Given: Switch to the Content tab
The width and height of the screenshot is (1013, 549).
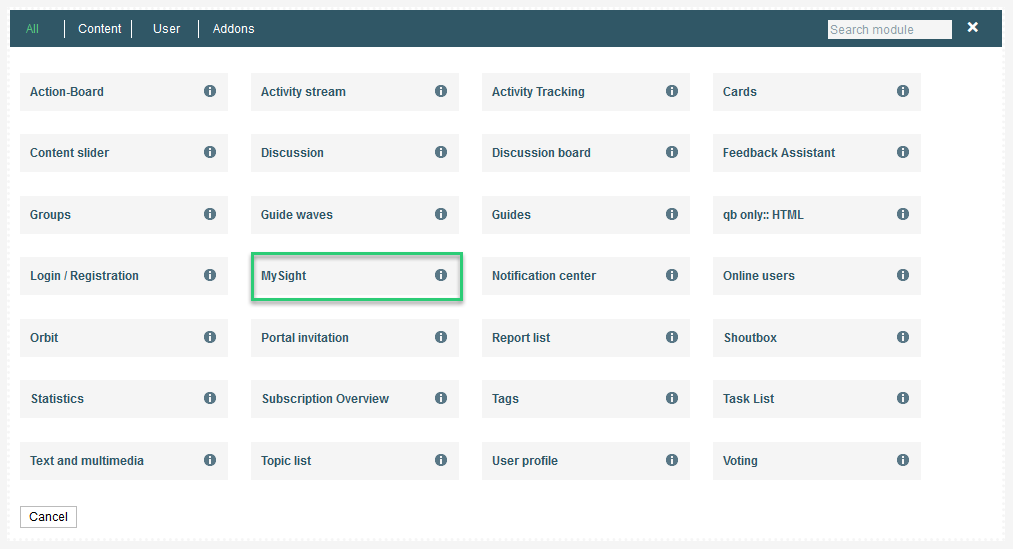Looking at the screenshot, I should tap(99, 28).
